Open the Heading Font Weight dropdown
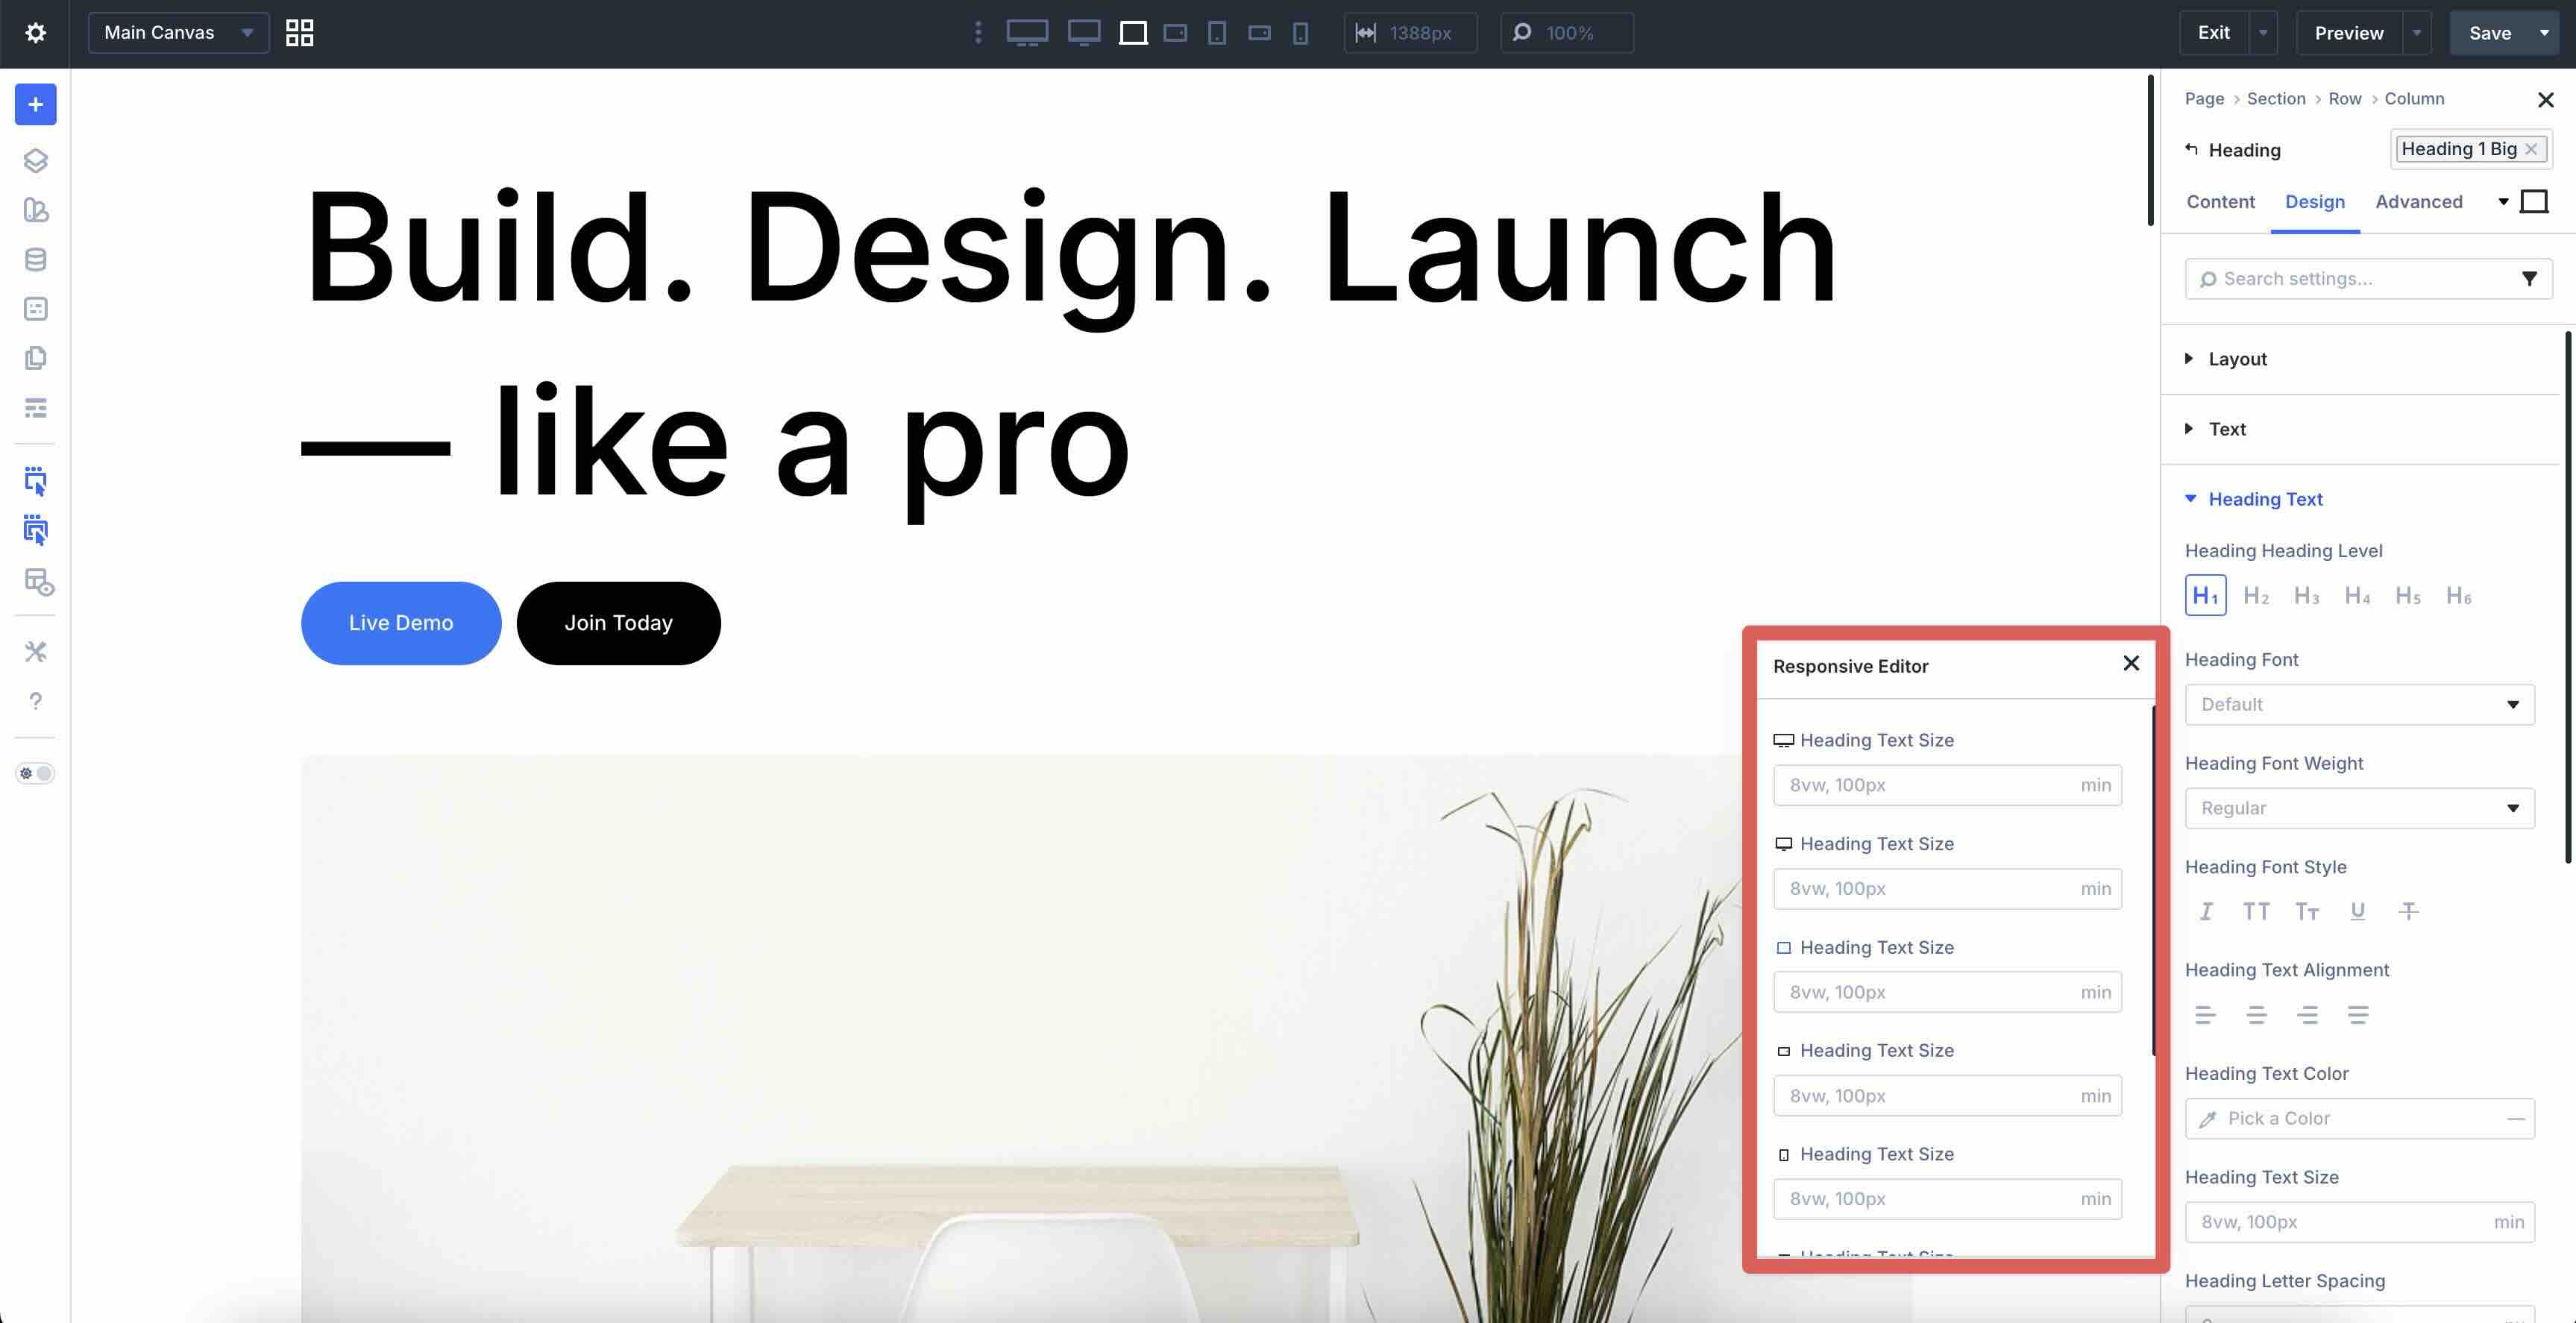The height and width of the screenshot is (1323, 2576). click(2359, 808)
